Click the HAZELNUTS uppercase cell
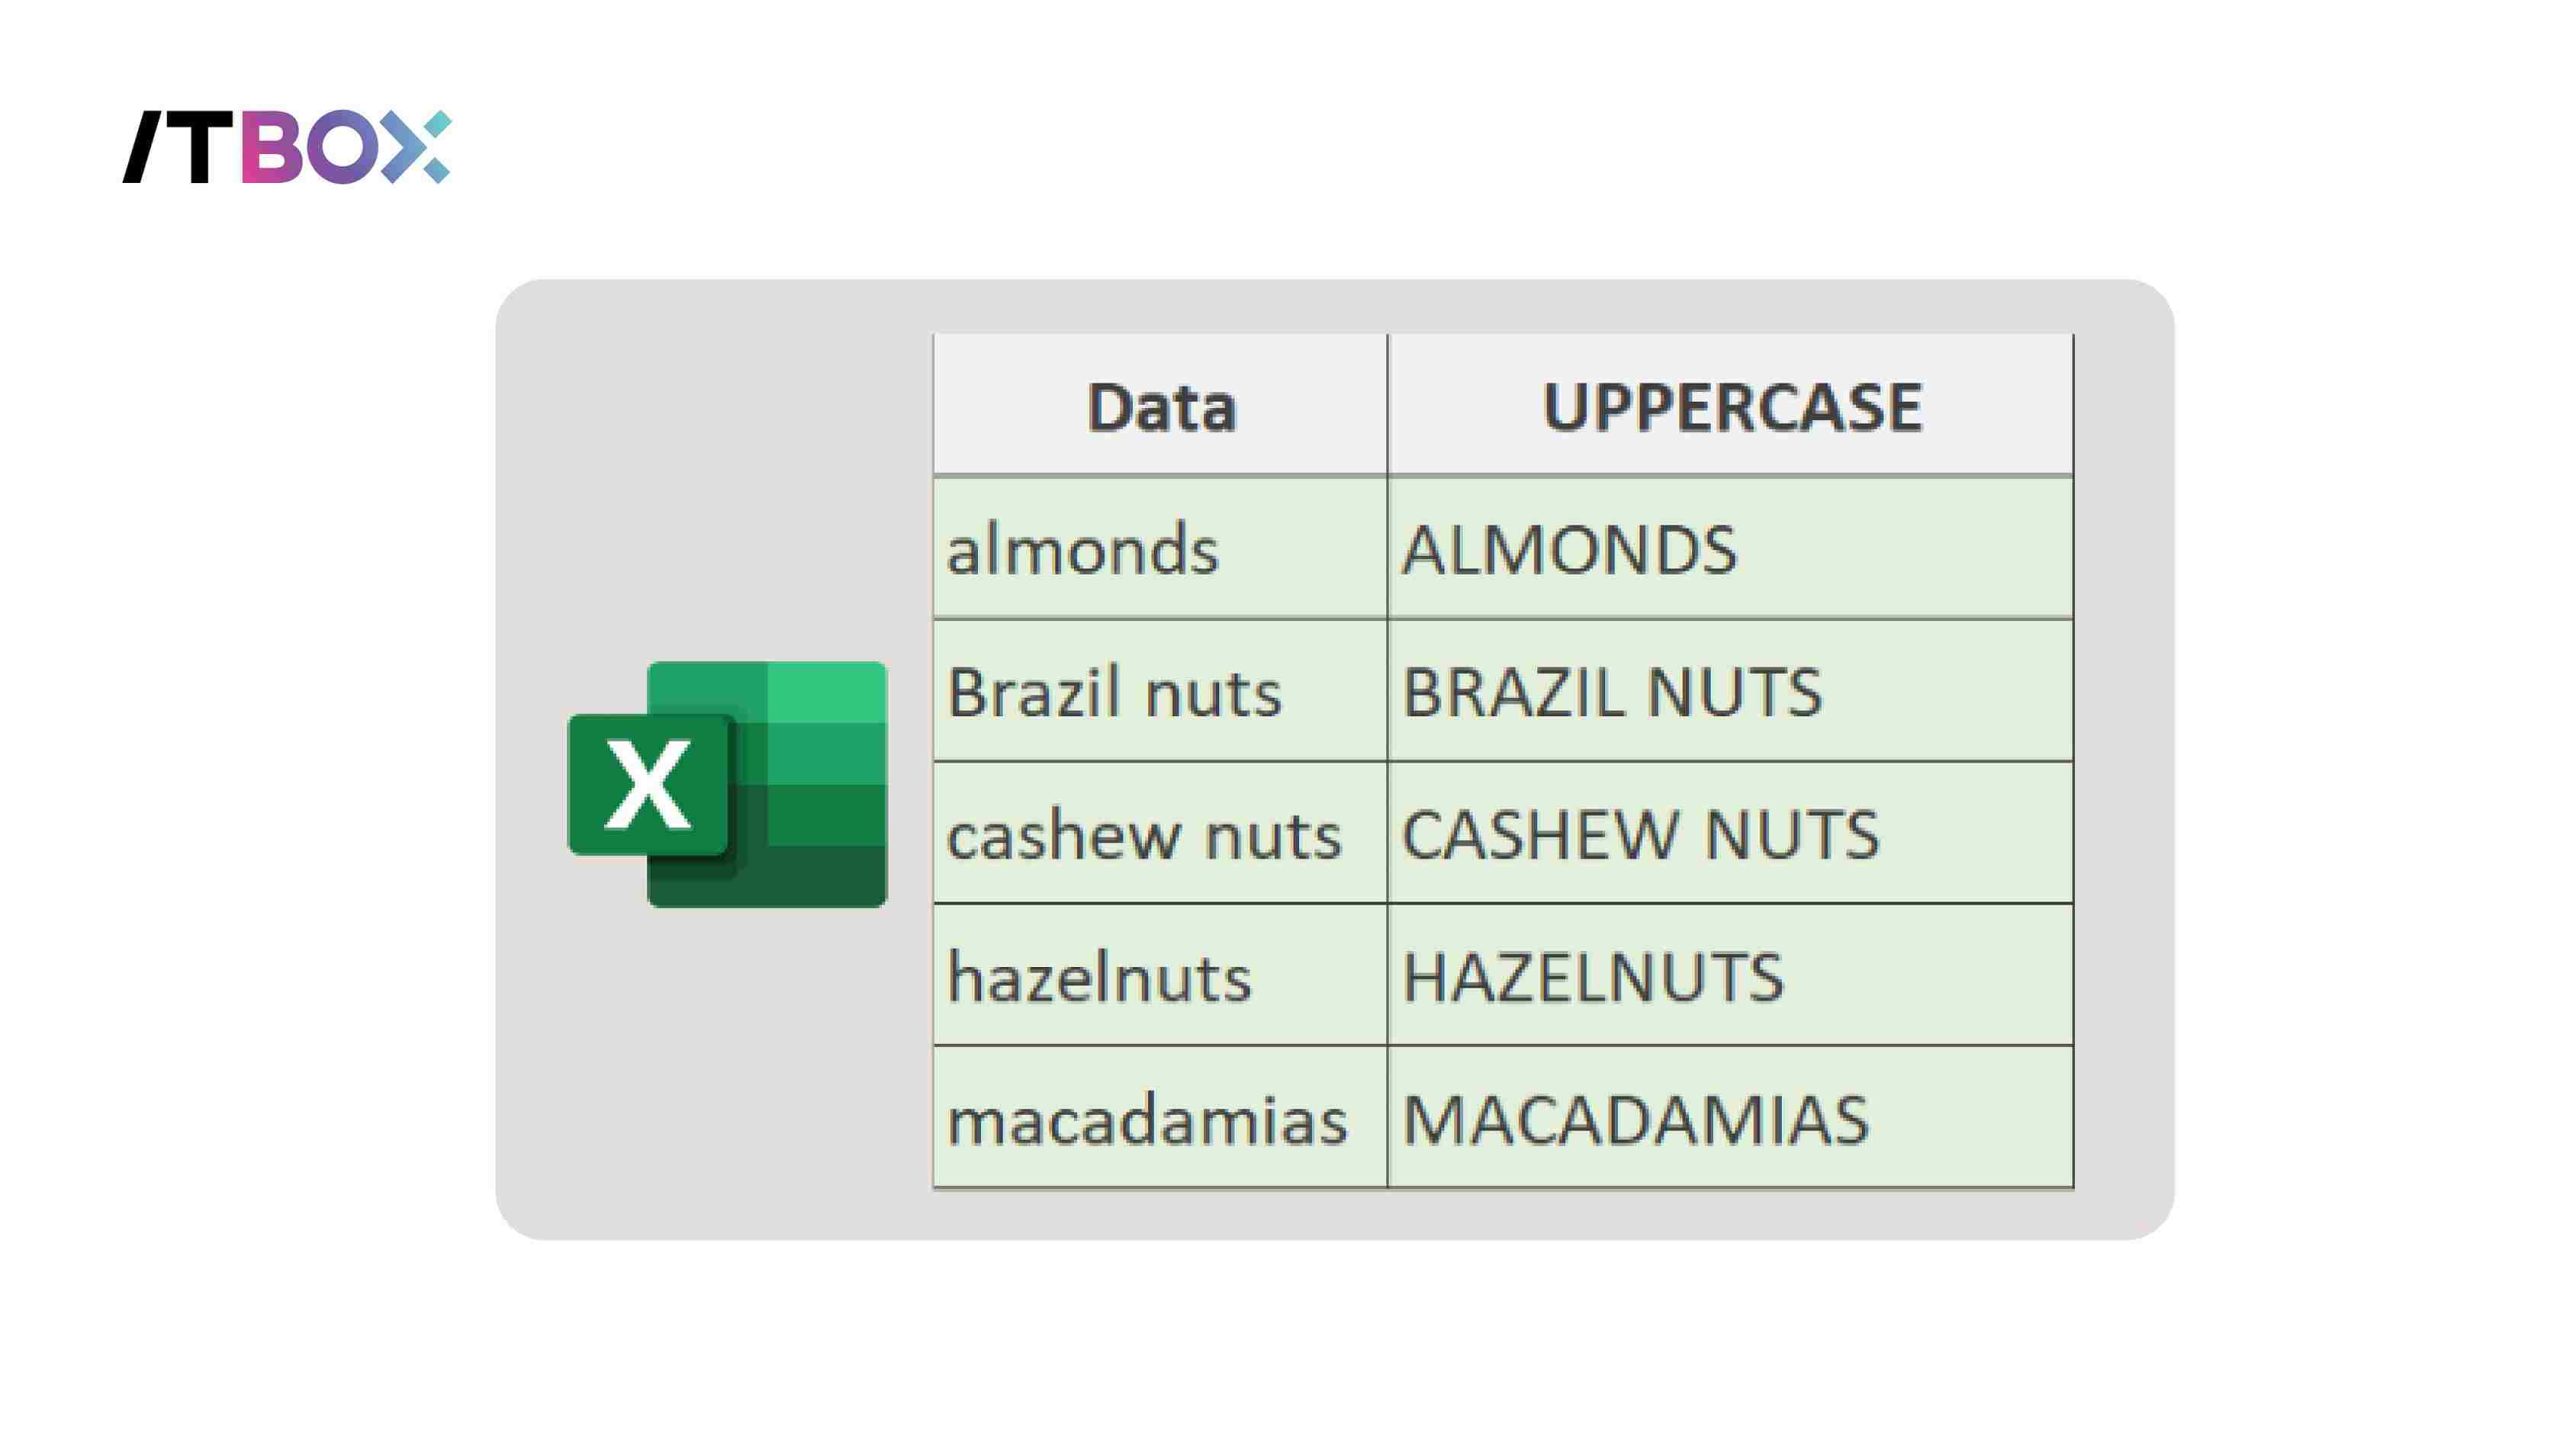The image size is (2560, 1439). (x=1730, y=976)
